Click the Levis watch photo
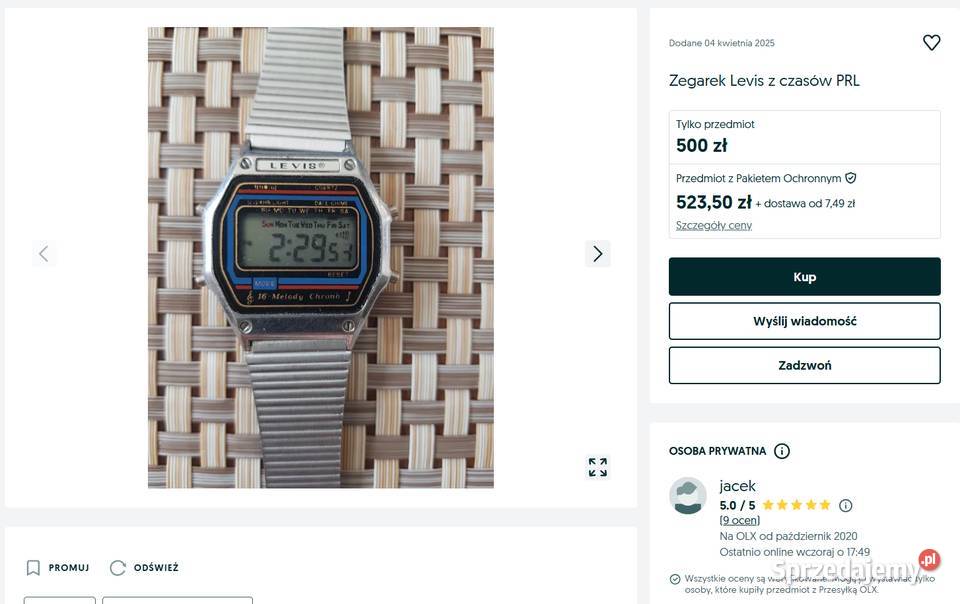This screenshot has width=960, height=604. click(x=321, y=258)
